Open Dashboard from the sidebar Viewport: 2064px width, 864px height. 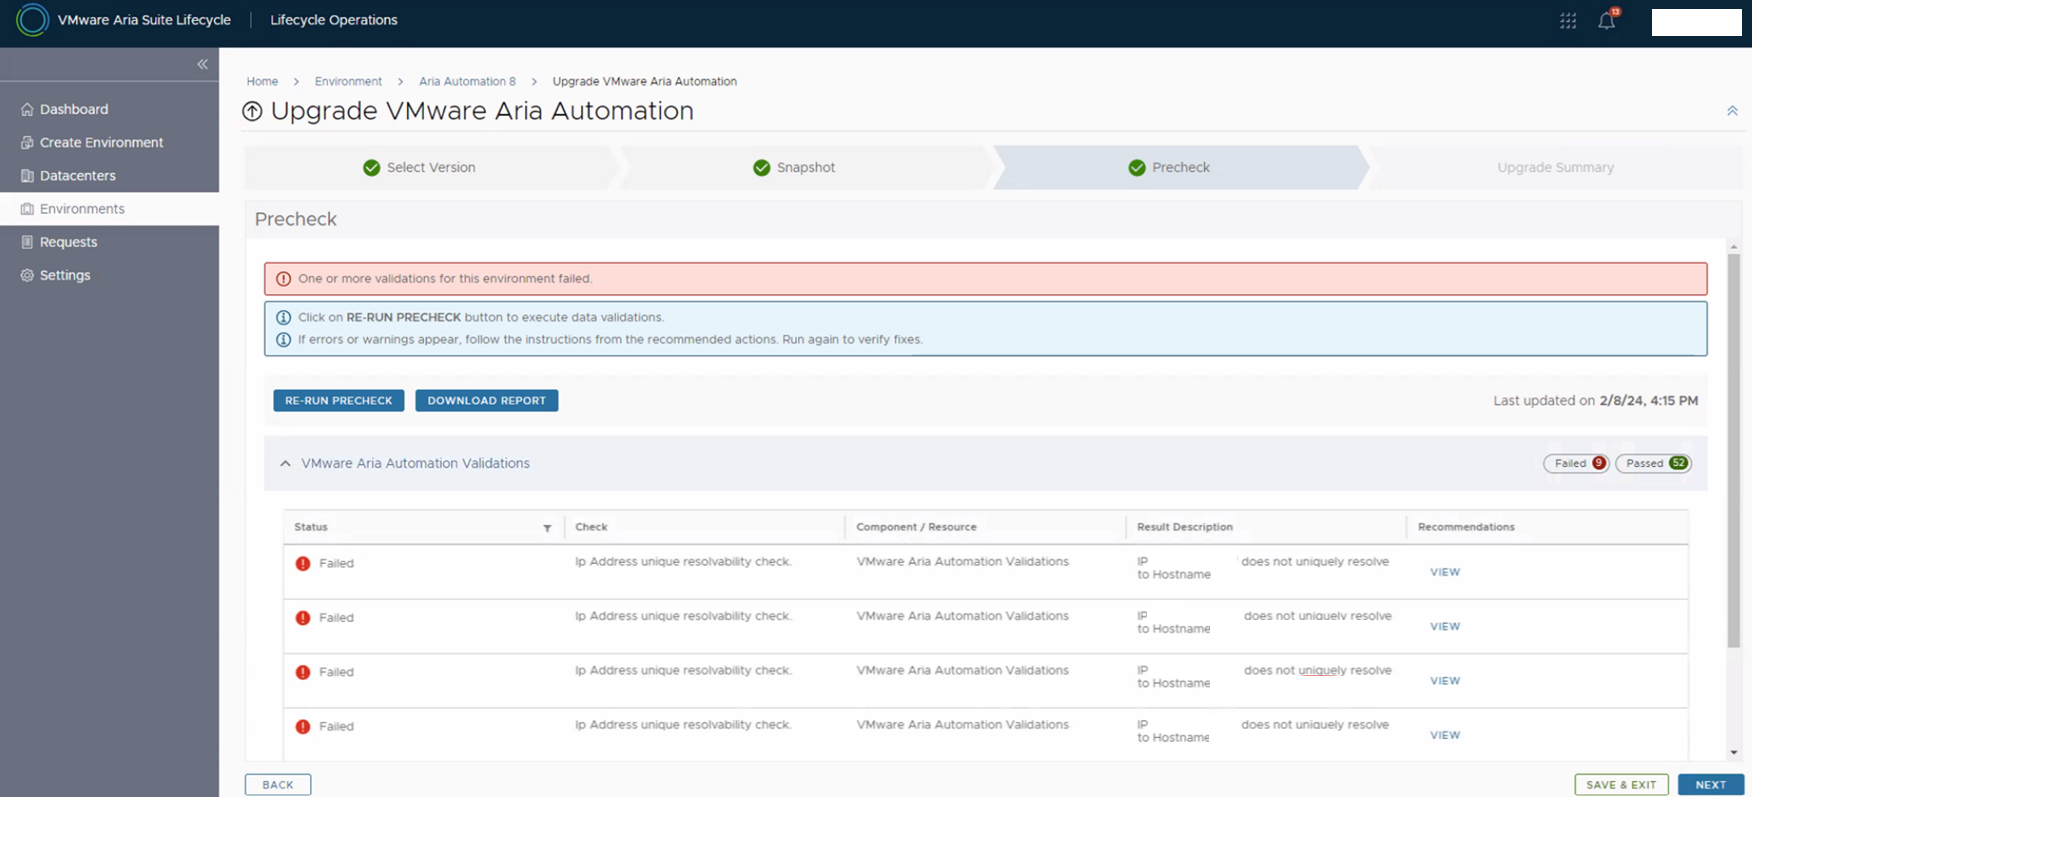pos(73,109)
